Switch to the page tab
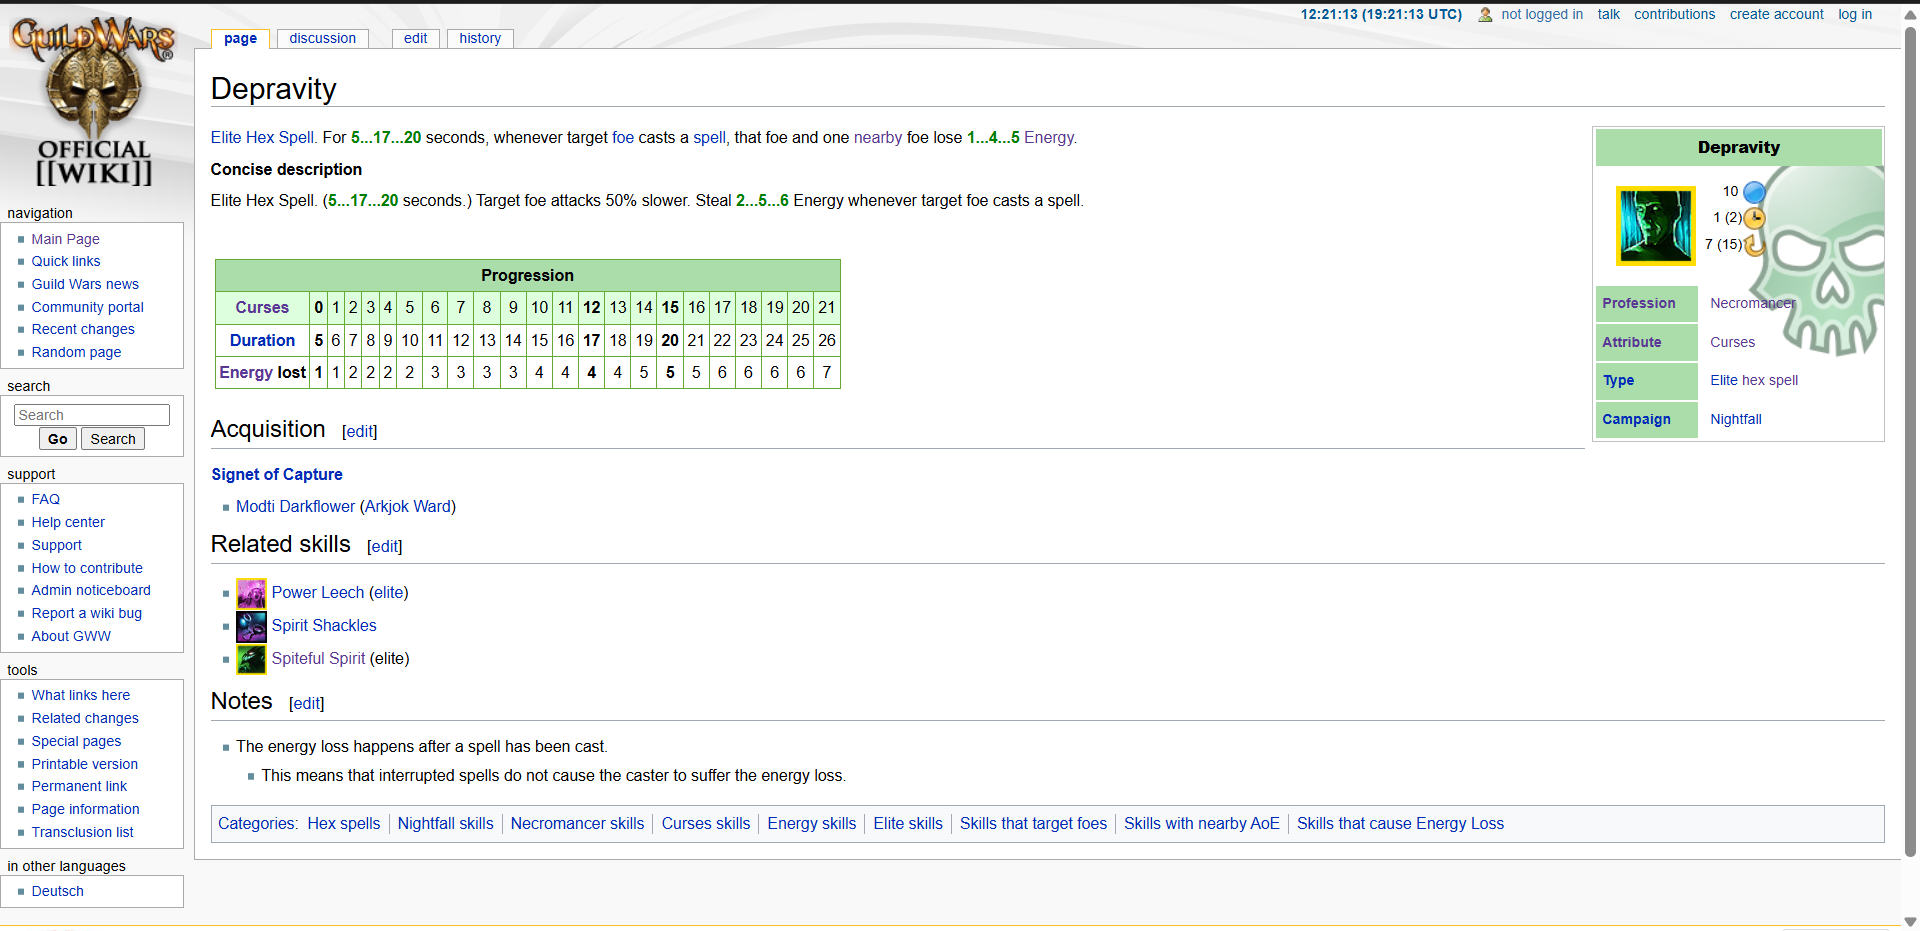The height and width of the screenshot is (931, 1920). point(240,39)
